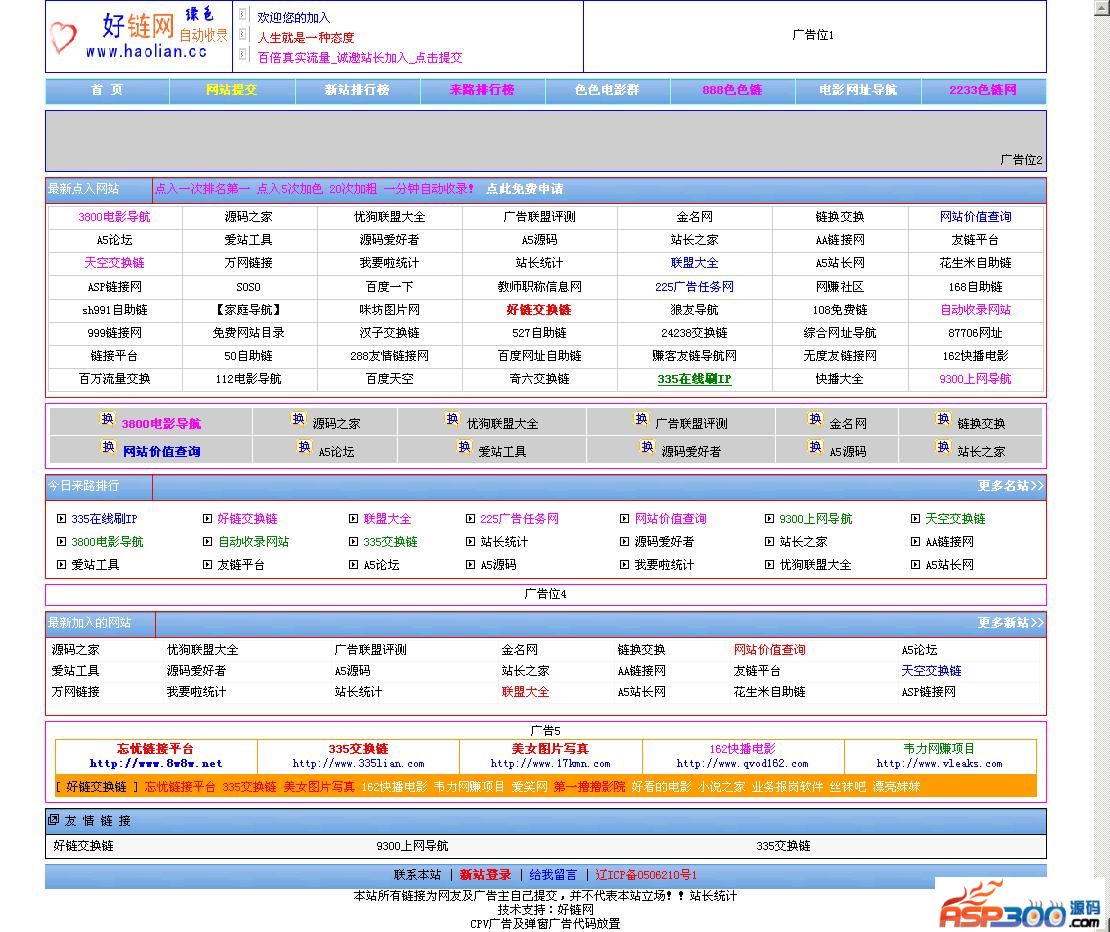Viewport: 1110px width, 932px height.
Task: Click the 给我留言 footer link
Action: pos(553,875)
